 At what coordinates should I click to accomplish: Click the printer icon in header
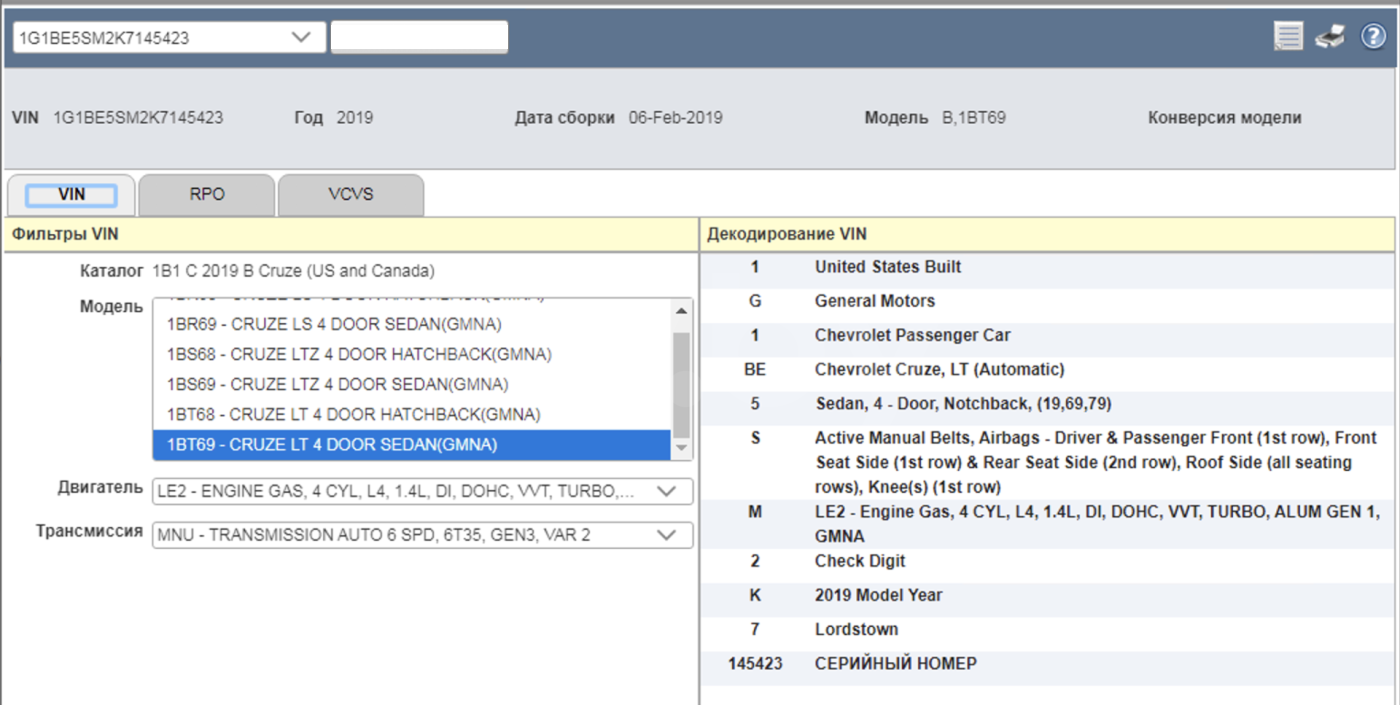(1330, 37)
